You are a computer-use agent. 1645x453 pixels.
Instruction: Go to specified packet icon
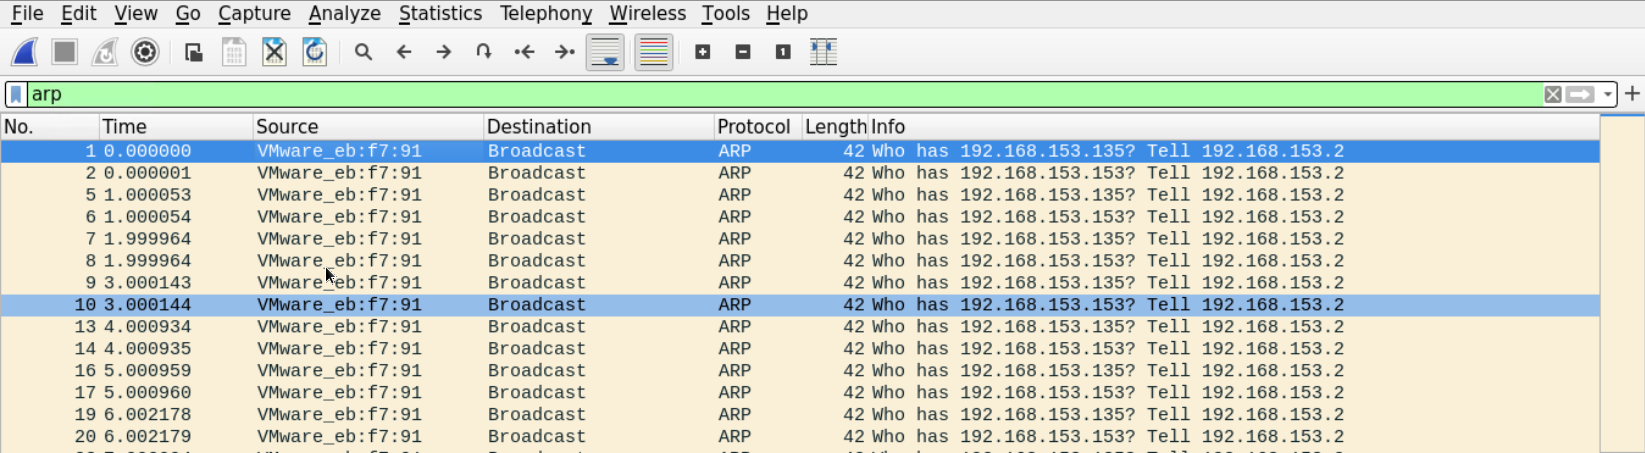[484, 52]
